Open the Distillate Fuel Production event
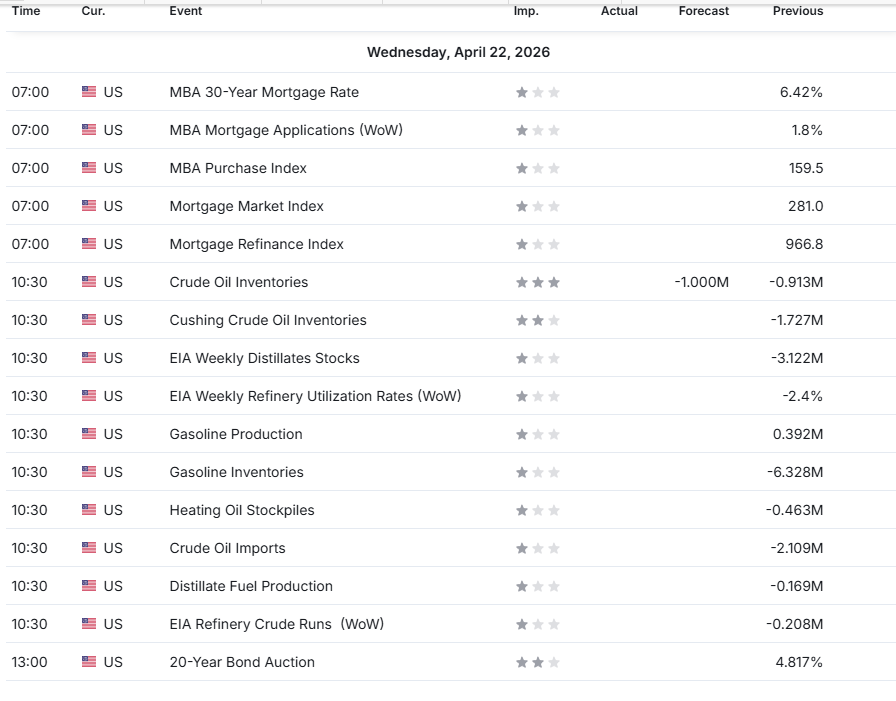This screenshot has height=701, width=896. 251,586
